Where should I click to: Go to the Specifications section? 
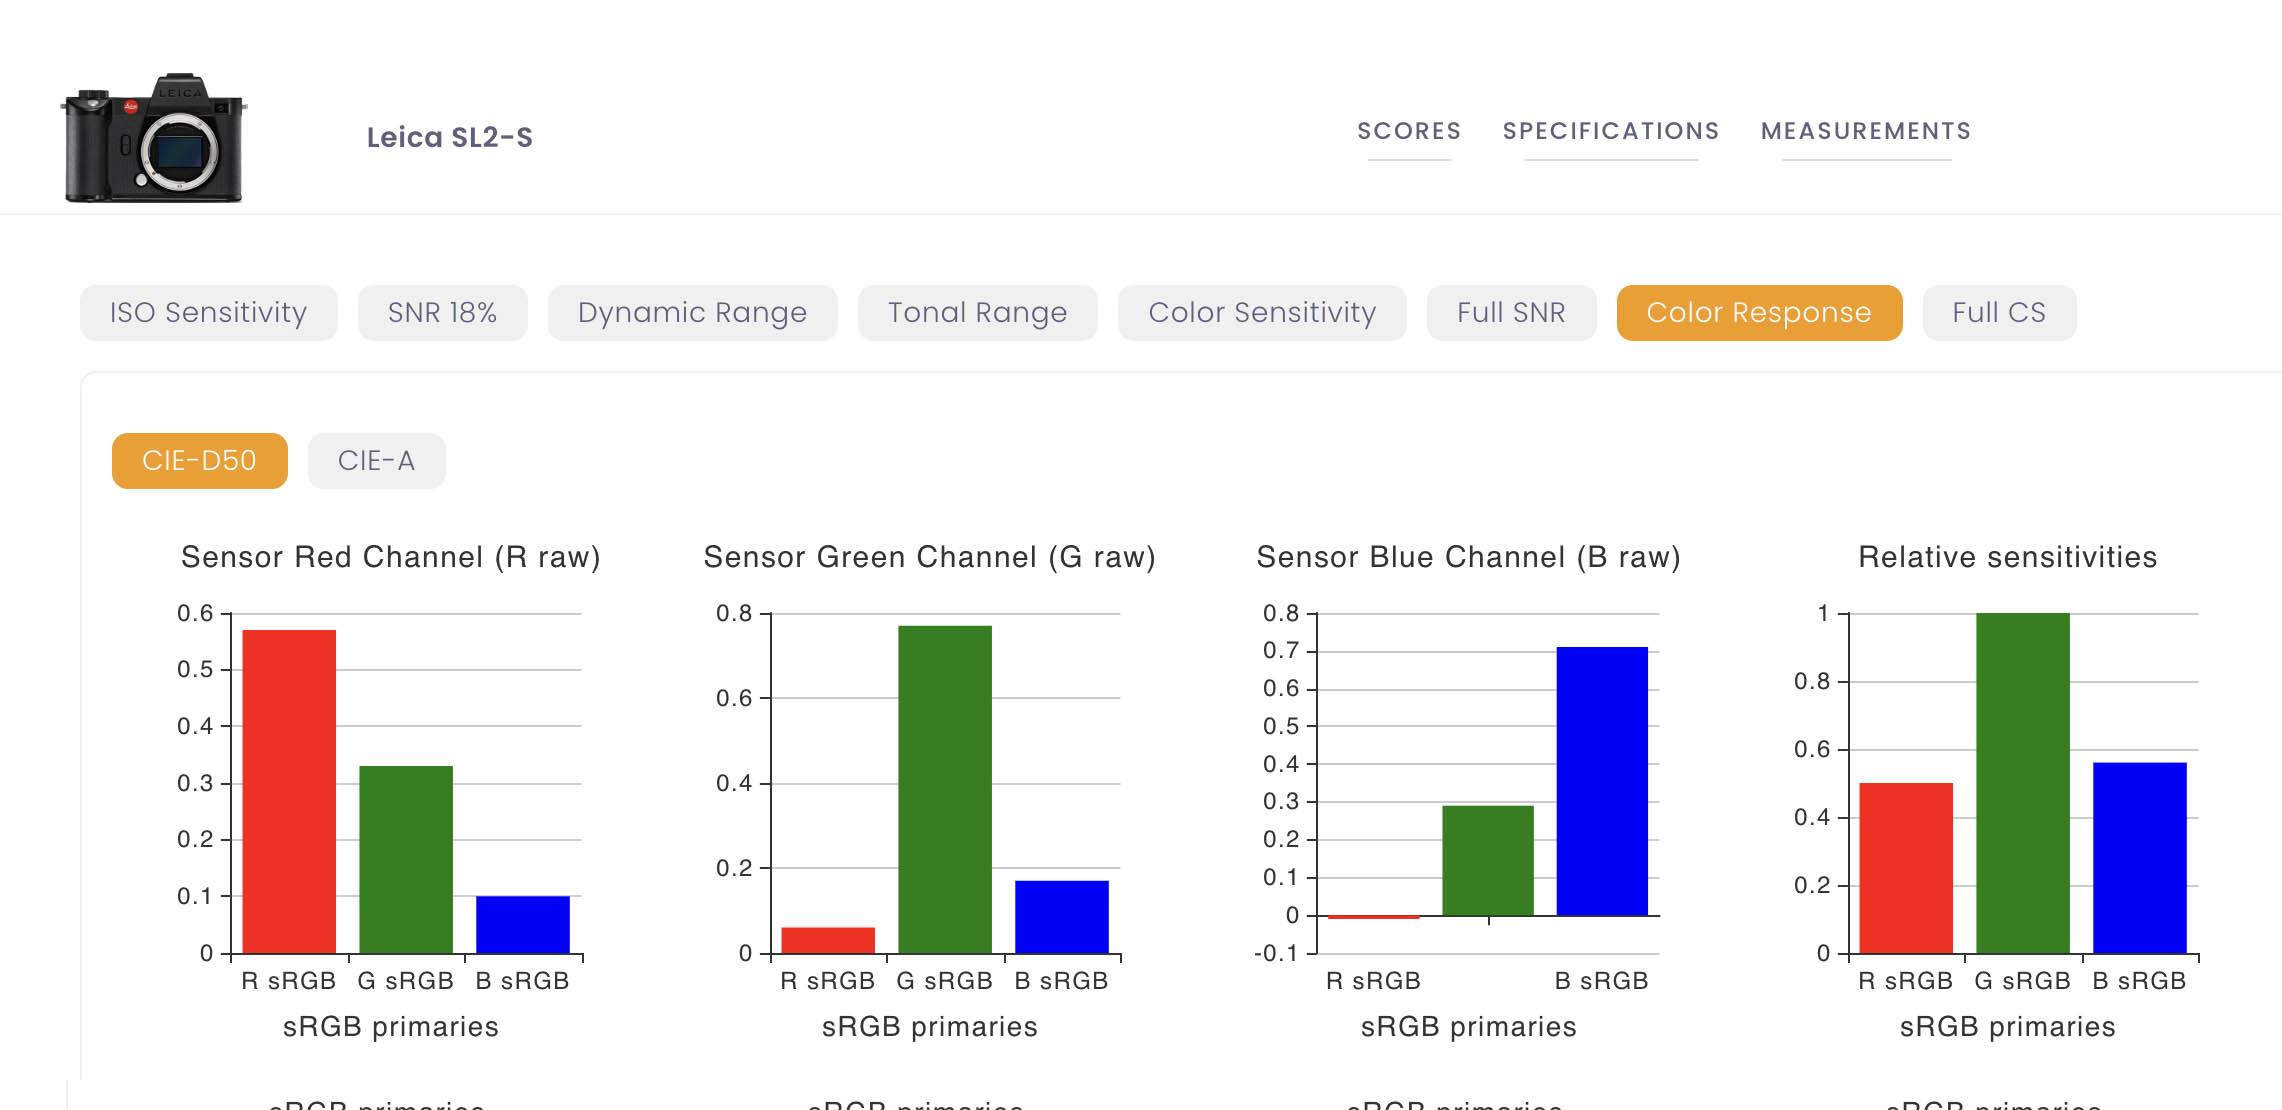click(x=1611, y=131)
